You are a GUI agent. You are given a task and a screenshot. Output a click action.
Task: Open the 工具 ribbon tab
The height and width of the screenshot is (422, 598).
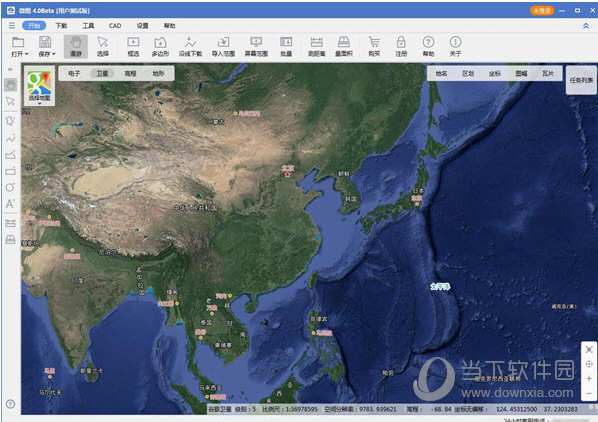click(x=88, y=26)
